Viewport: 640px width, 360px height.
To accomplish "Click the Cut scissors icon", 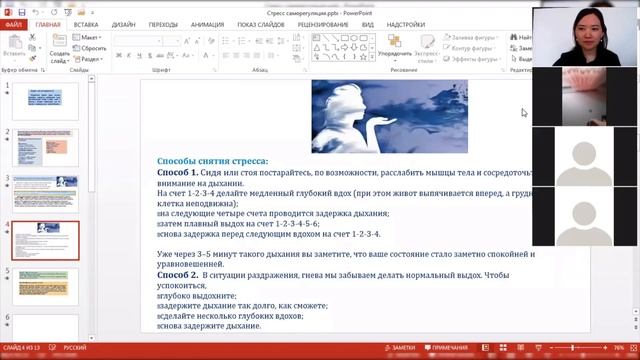I will [x=32, y=37].
